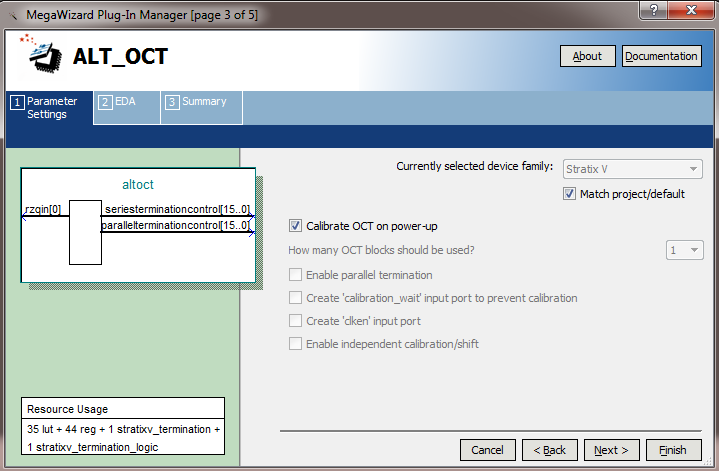This screenshot has height=471, width=719.
Task: Open the About dialog
Action: (587, 56)
